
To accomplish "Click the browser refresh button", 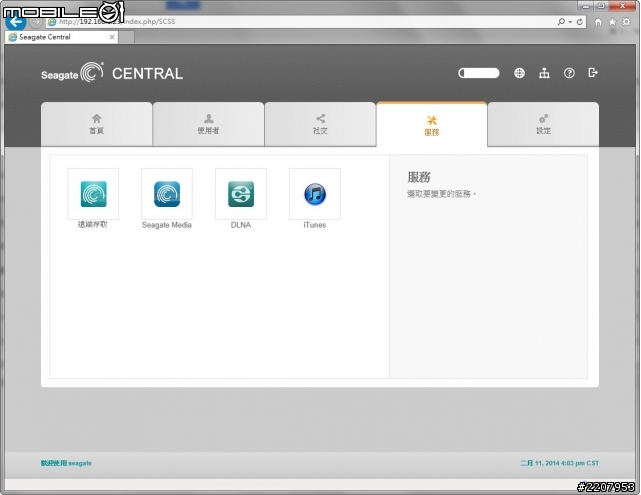I will coord(580,22).
